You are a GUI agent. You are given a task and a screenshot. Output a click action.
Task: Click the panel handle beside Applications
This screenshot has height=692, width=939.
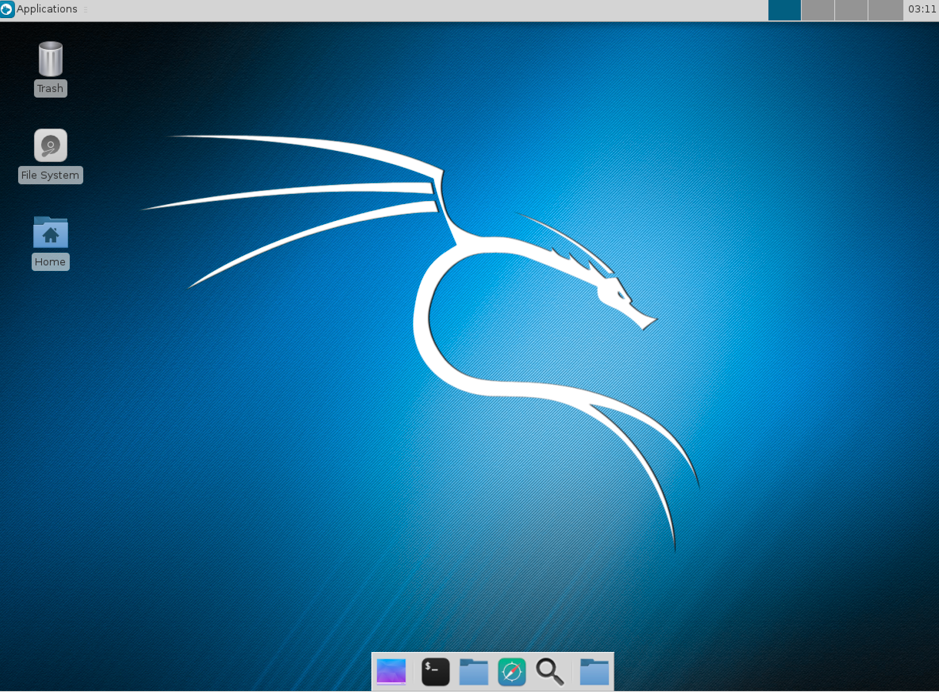tap(86, 10)
